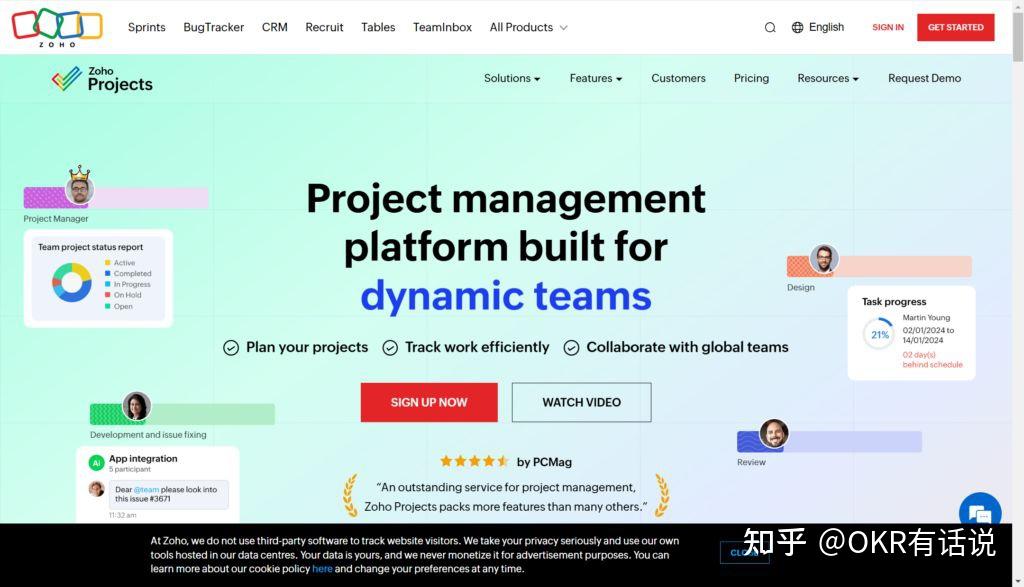This screenshot has height=587, width=1024.
Task: Click the GET STARTED button
Action: (x=955, y=27)
